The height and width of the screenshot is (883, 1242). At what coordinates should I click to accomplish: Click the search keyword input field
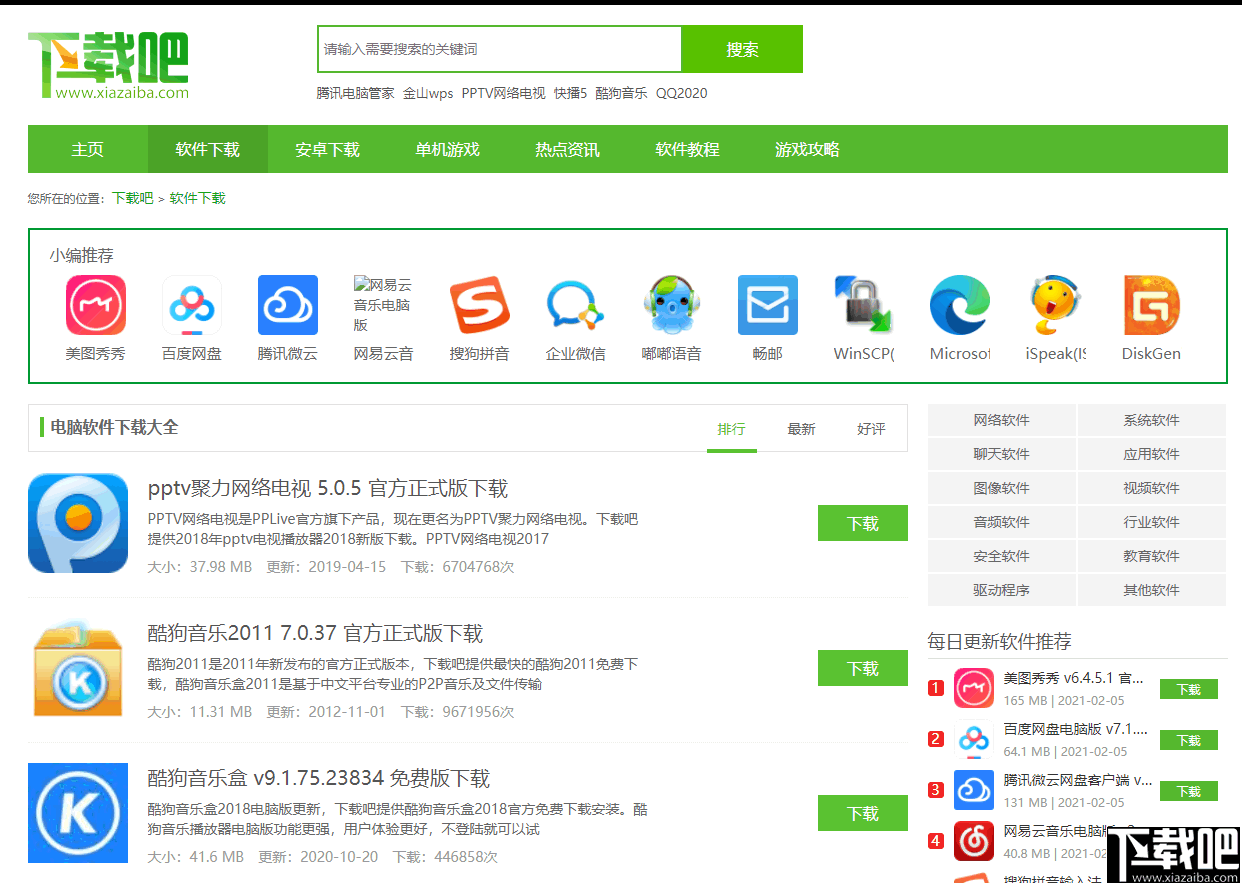tap(498, 49)
